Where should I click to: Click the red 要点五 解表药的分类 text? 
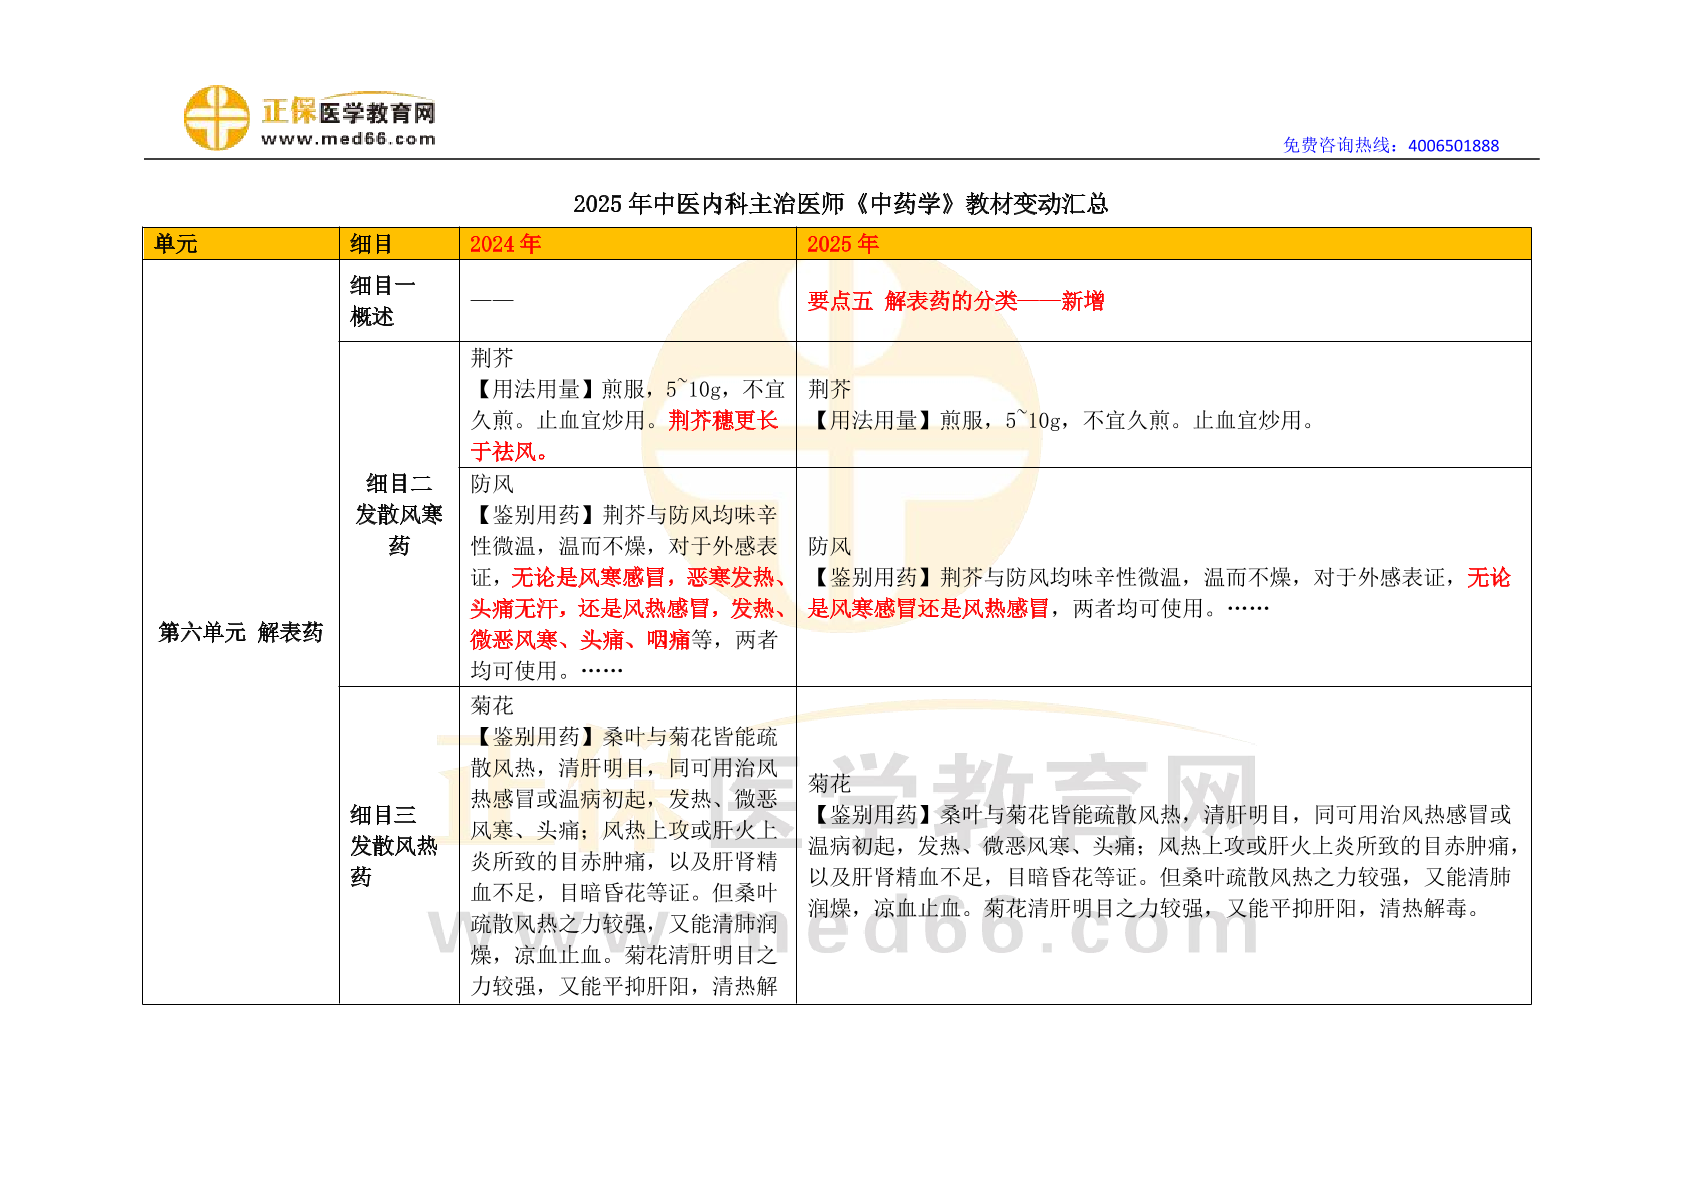point(955,301)
